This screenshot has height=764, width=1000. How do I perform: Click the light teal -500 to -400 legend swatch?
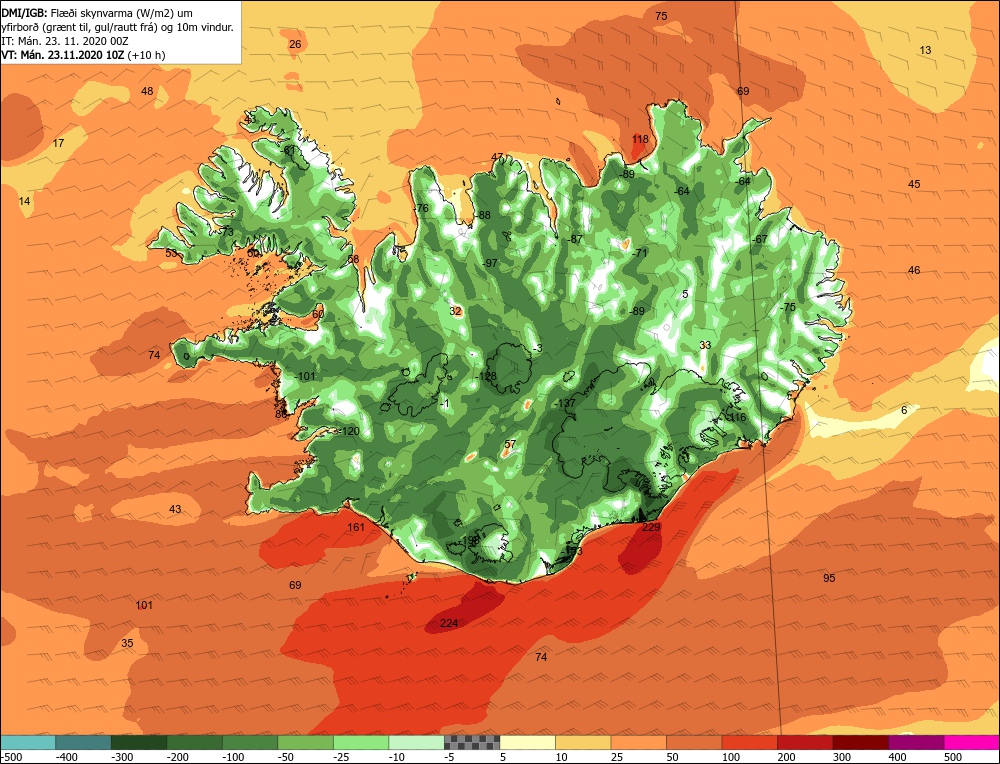[x=28, y=742]
